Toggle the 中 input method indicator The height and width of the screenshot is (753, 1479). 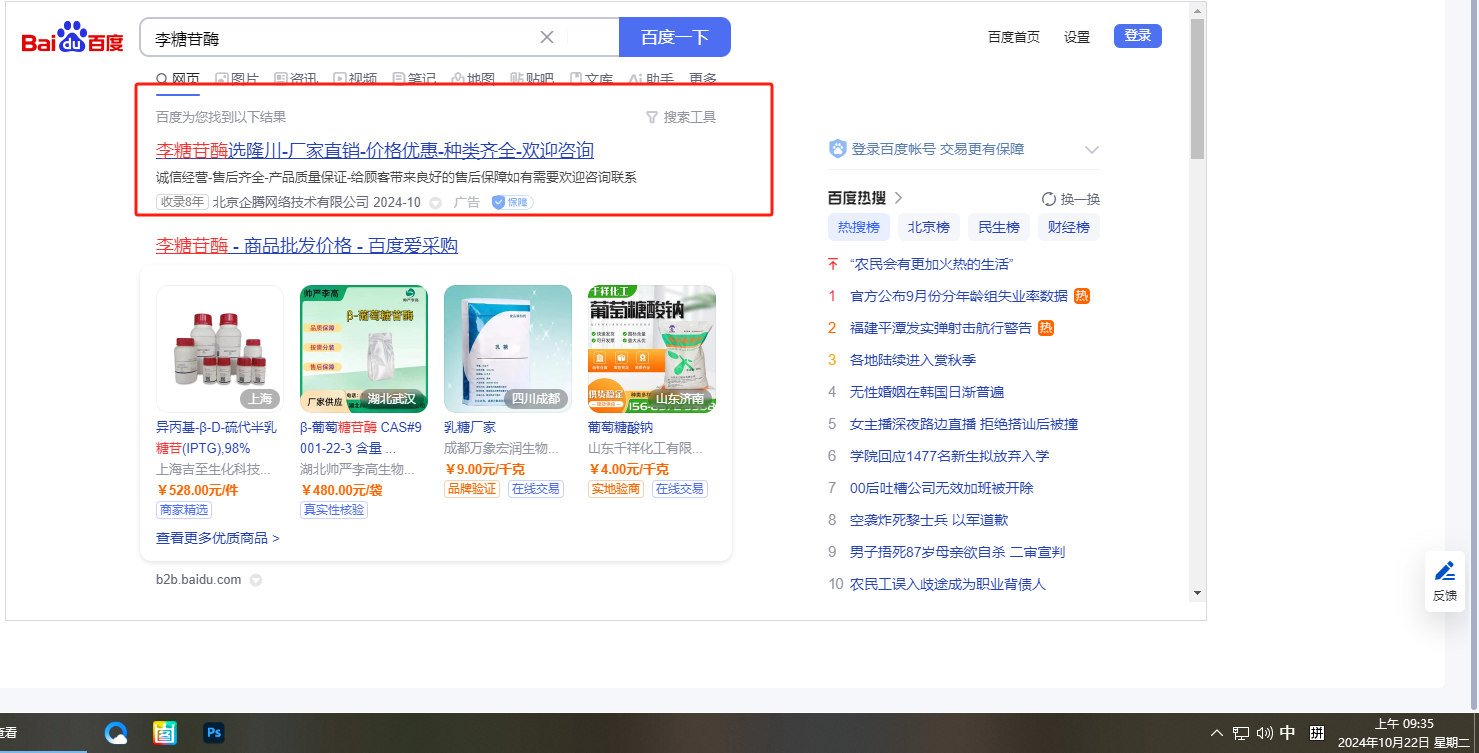(x=1288, y=733)
